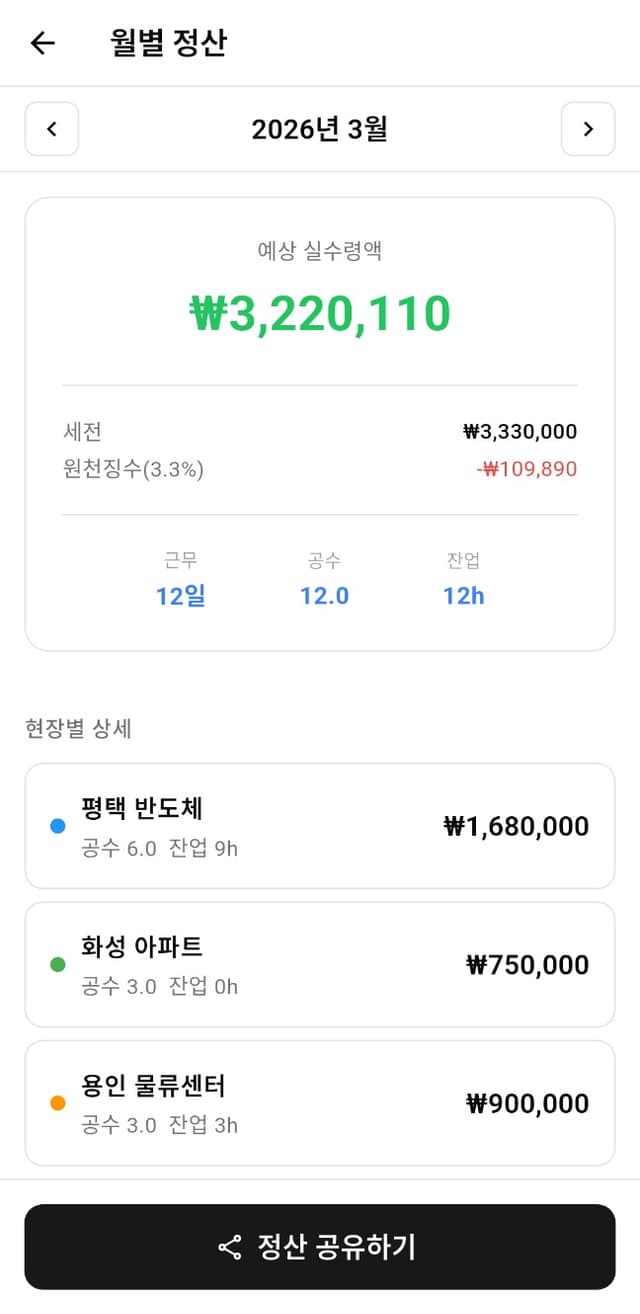Screen dimensions: 640x1314
Task: Tap the 잔업 12h statistic
Action: (462, 580)
